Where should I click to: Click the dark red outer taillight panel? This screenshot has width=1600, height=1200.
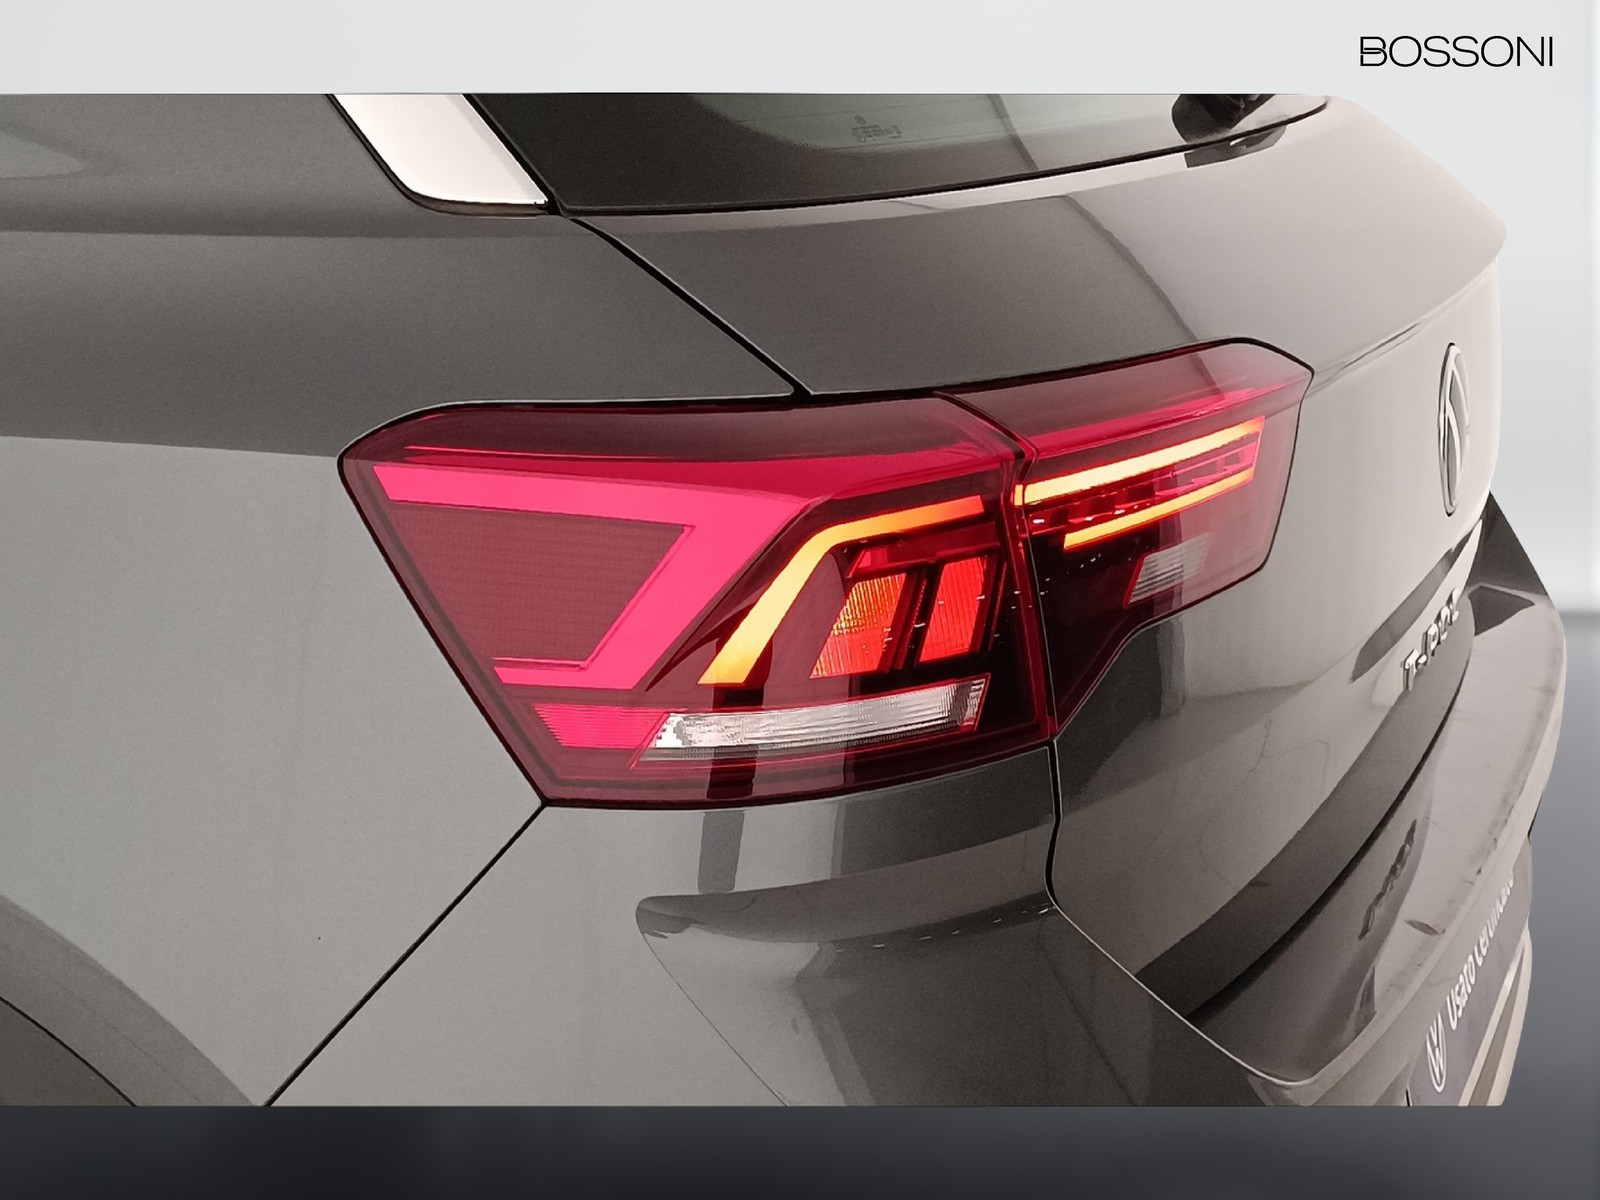[x=530, y=570]
